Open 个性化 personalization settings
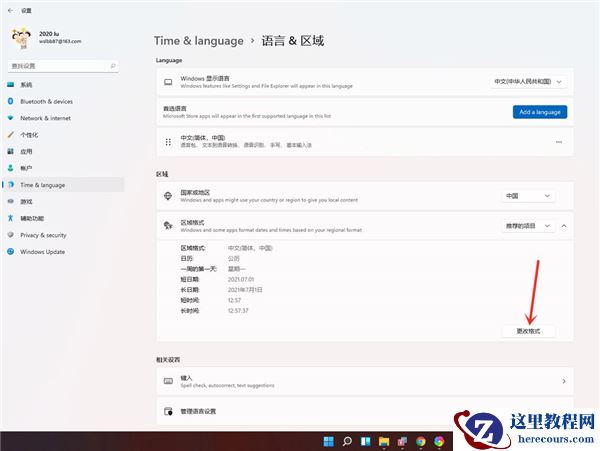 pos(63,135)
